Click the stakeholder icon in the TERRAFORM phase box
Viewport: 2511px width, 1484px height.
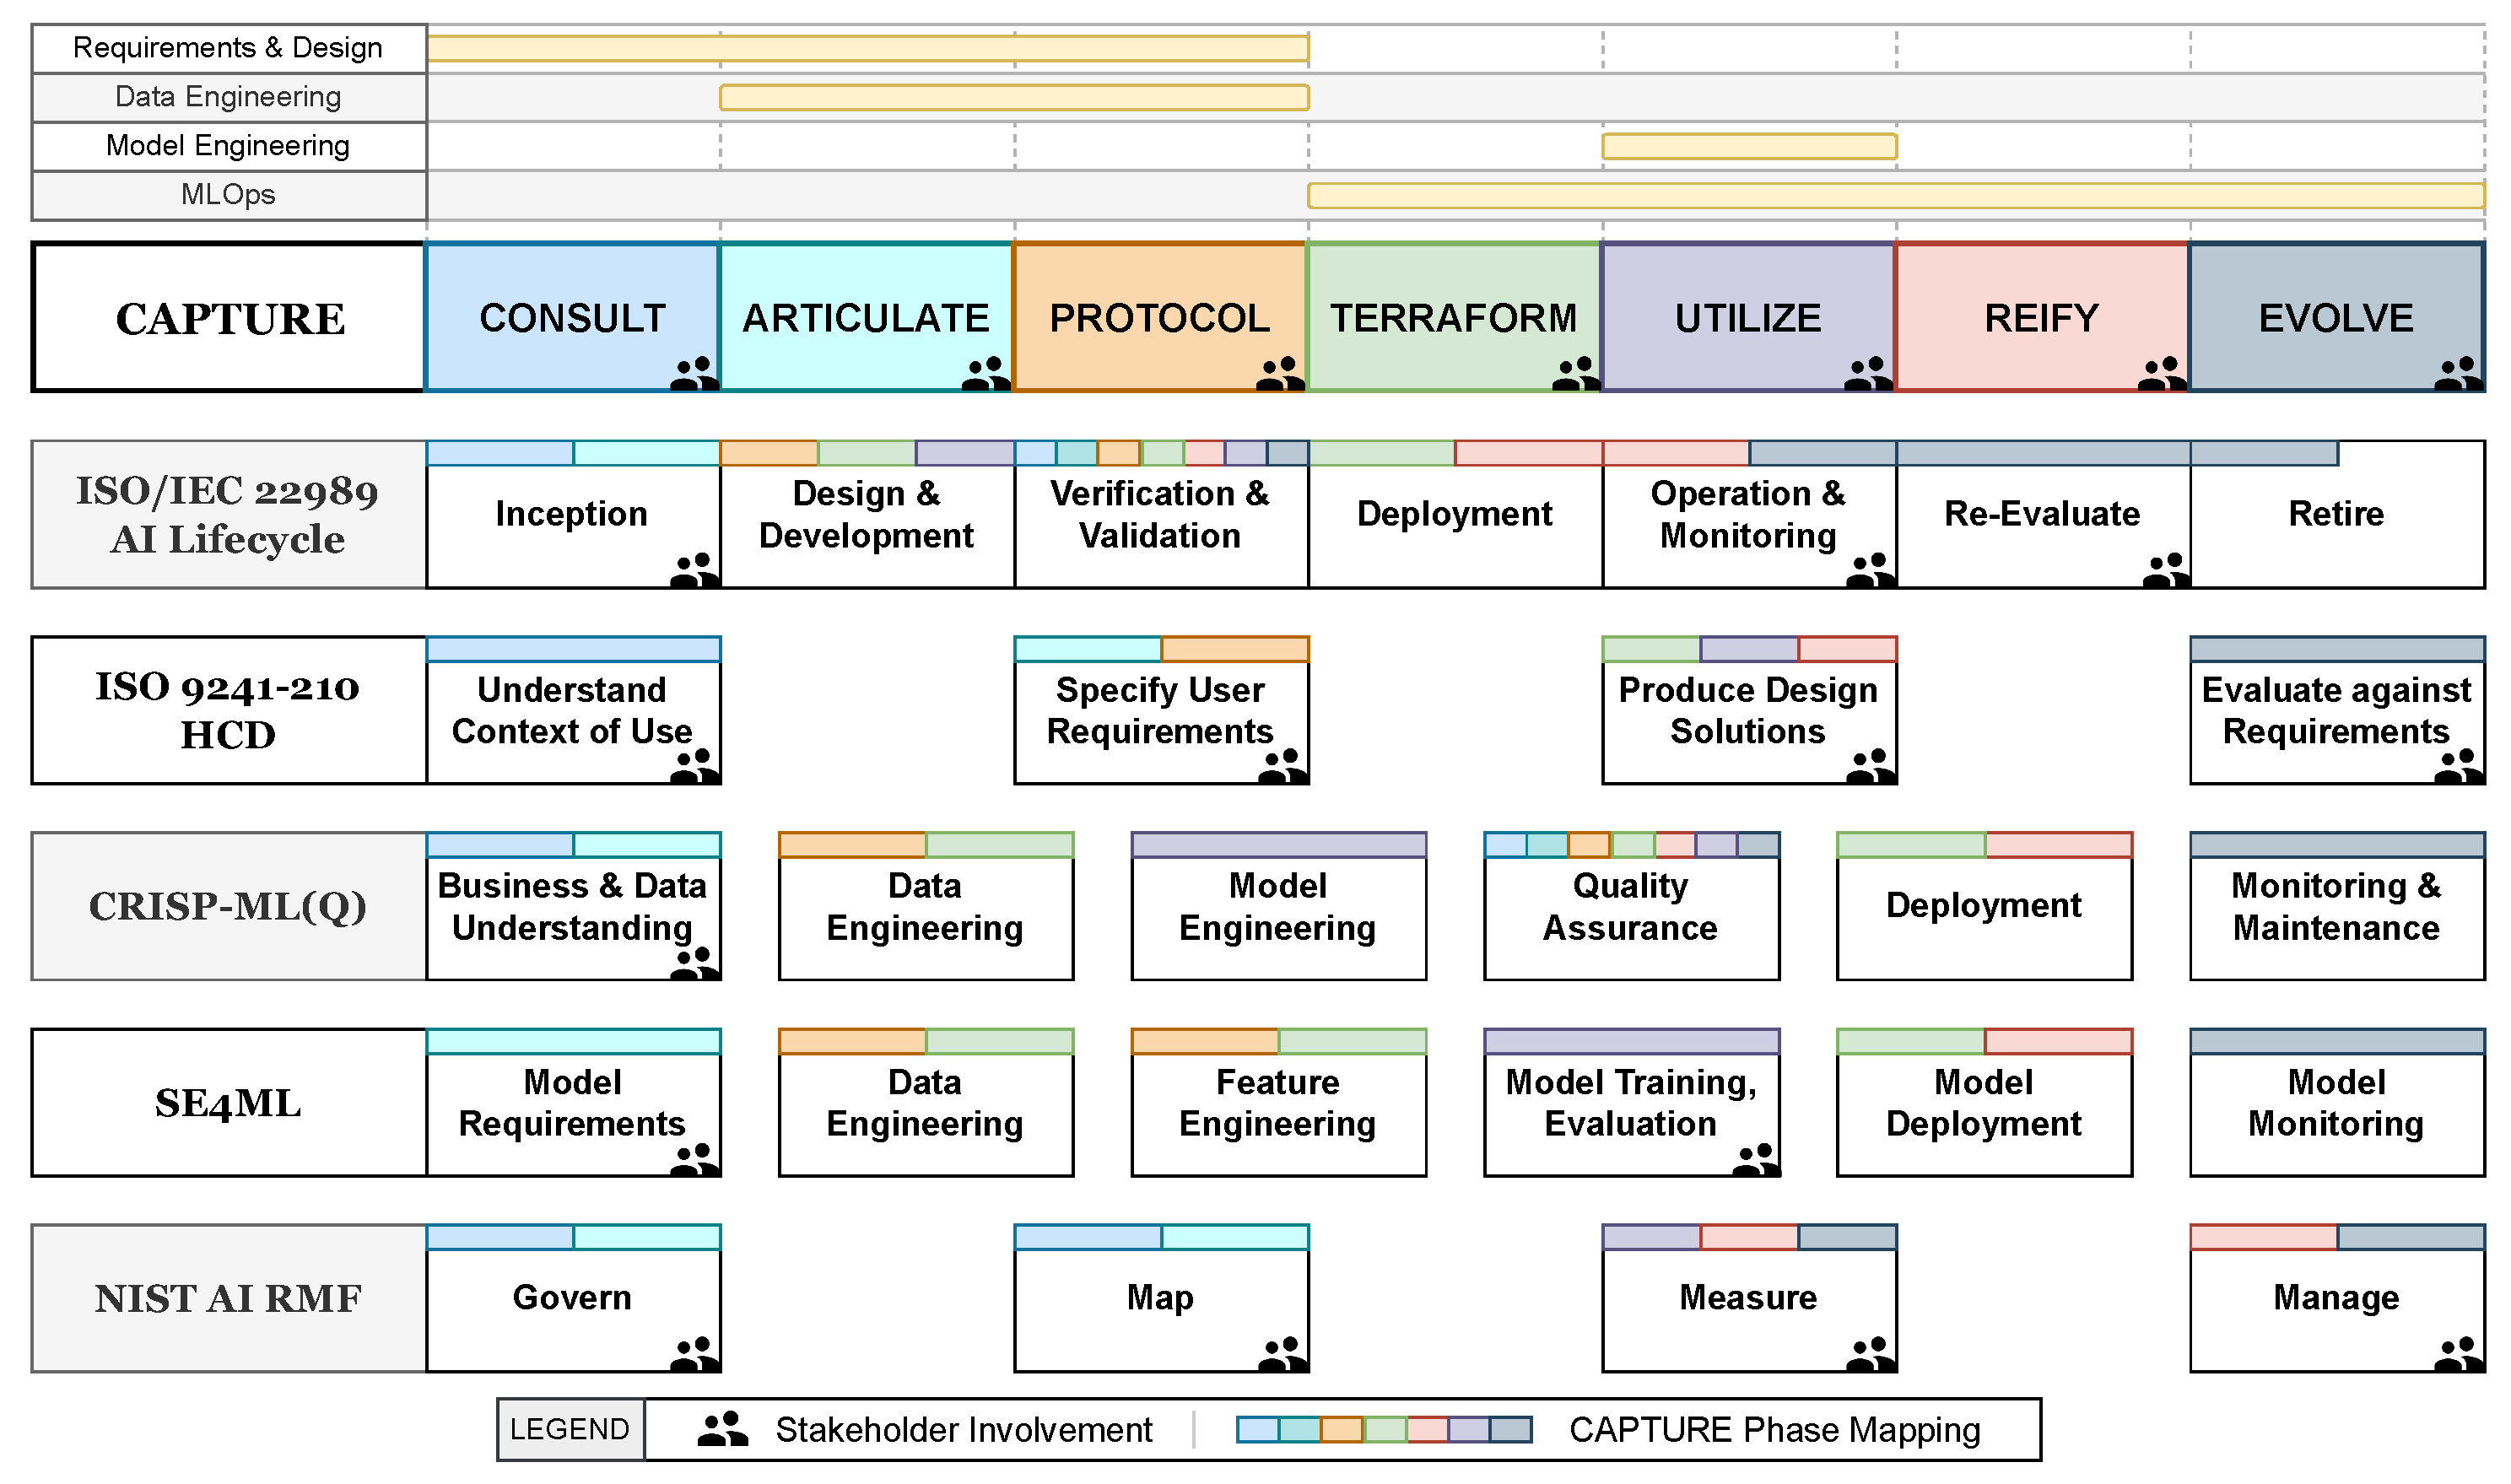1576,373
